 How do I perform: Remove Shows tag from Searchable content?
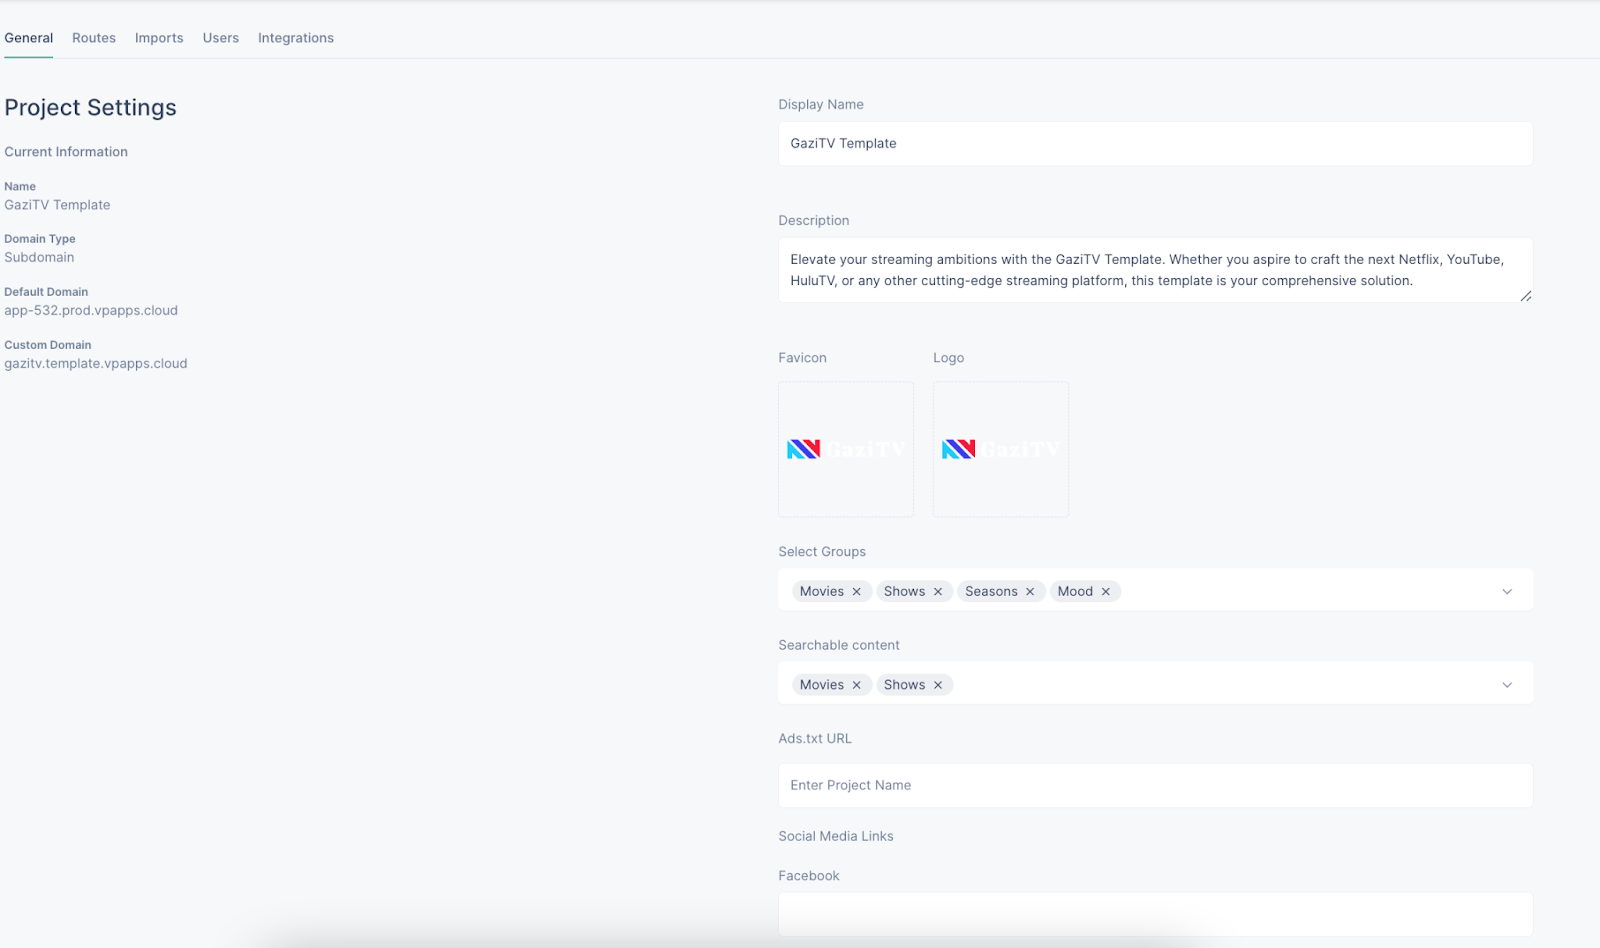(938, 685)
